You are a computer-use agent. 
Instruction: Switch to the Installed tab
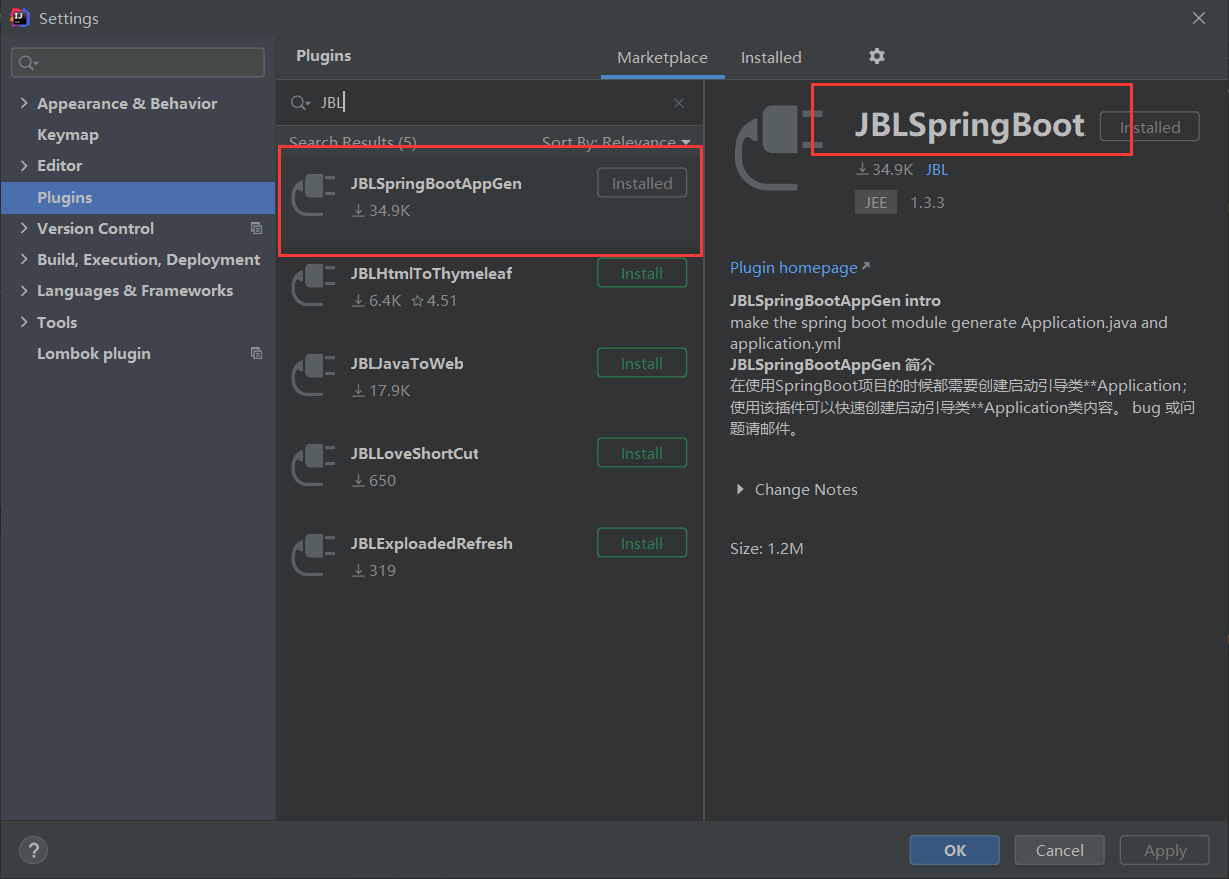click(771, 58)
